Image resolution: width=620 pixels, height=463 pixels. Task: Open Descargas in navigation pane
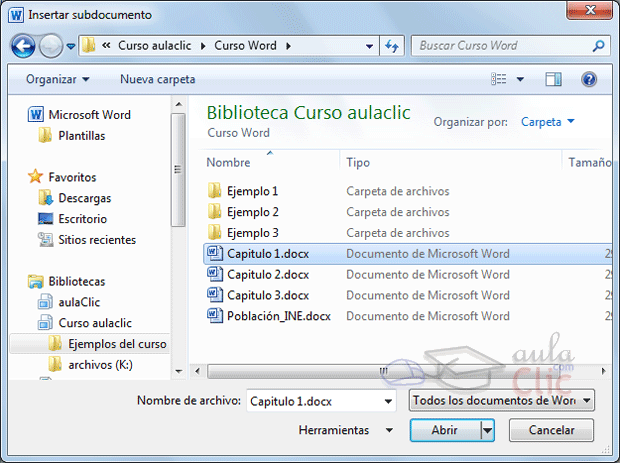pyautogui.click(x=75, y=198)
